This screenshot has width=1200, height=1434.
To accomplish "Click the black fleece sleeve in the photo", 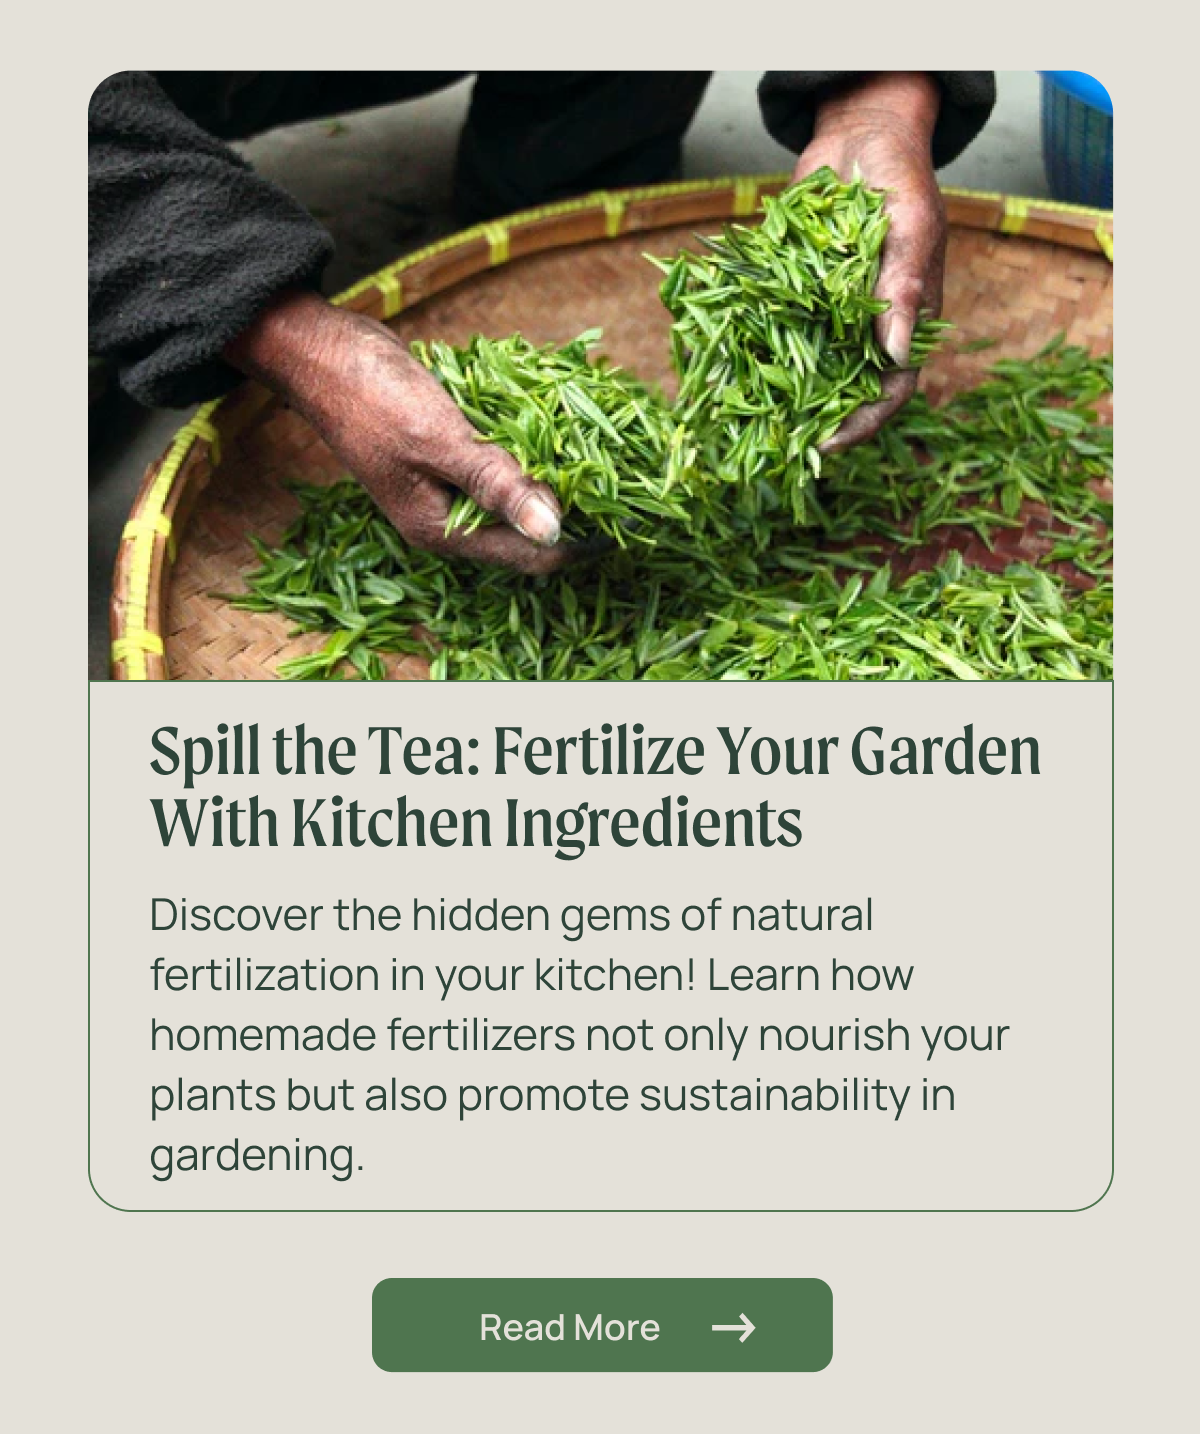I will 200,230.
